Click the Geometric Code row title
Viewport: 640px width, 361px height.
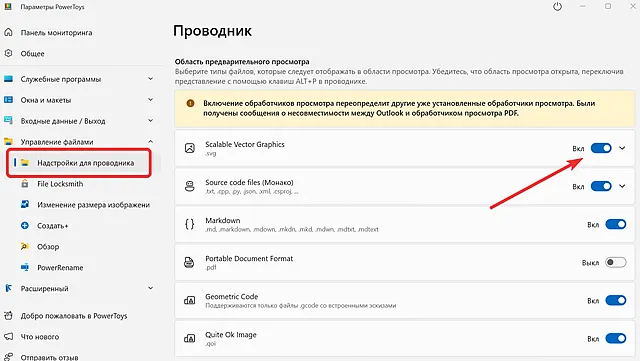point(231,296)
